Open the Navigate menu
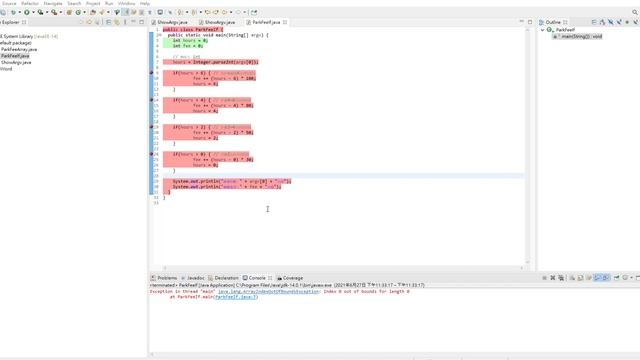The height and width of the screenshot is (360, 640). click(x=53, y=3)
